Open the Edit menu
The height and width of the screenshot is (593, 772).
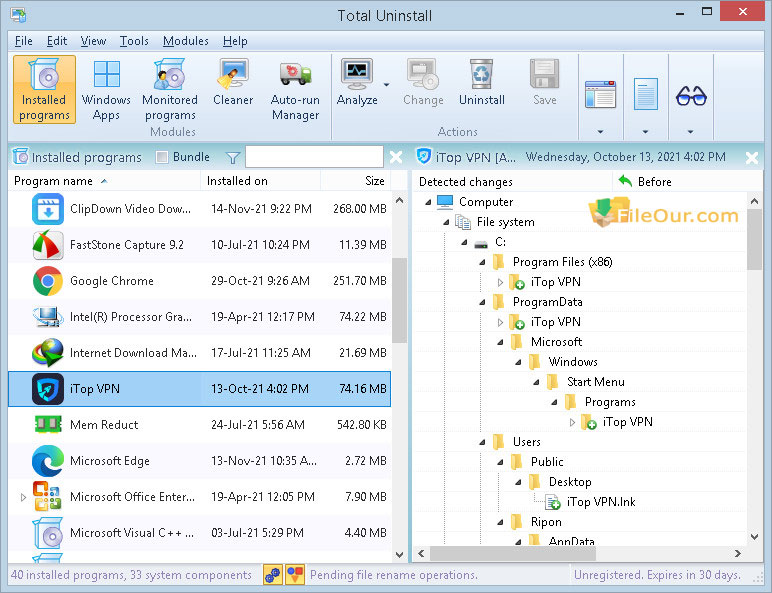tap(57, 41)
